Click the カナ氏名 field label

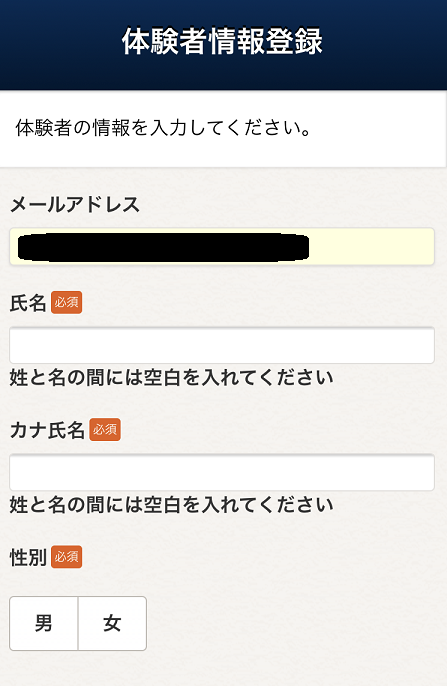[x=47, y=430]
